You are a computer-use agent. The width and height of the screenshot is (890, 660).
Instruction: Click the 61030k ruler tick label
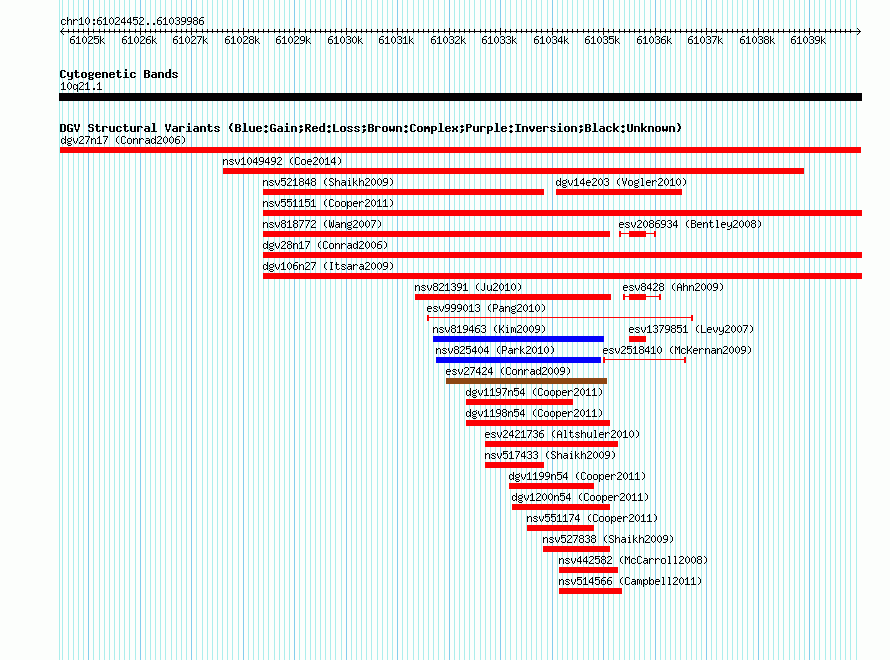345,40
